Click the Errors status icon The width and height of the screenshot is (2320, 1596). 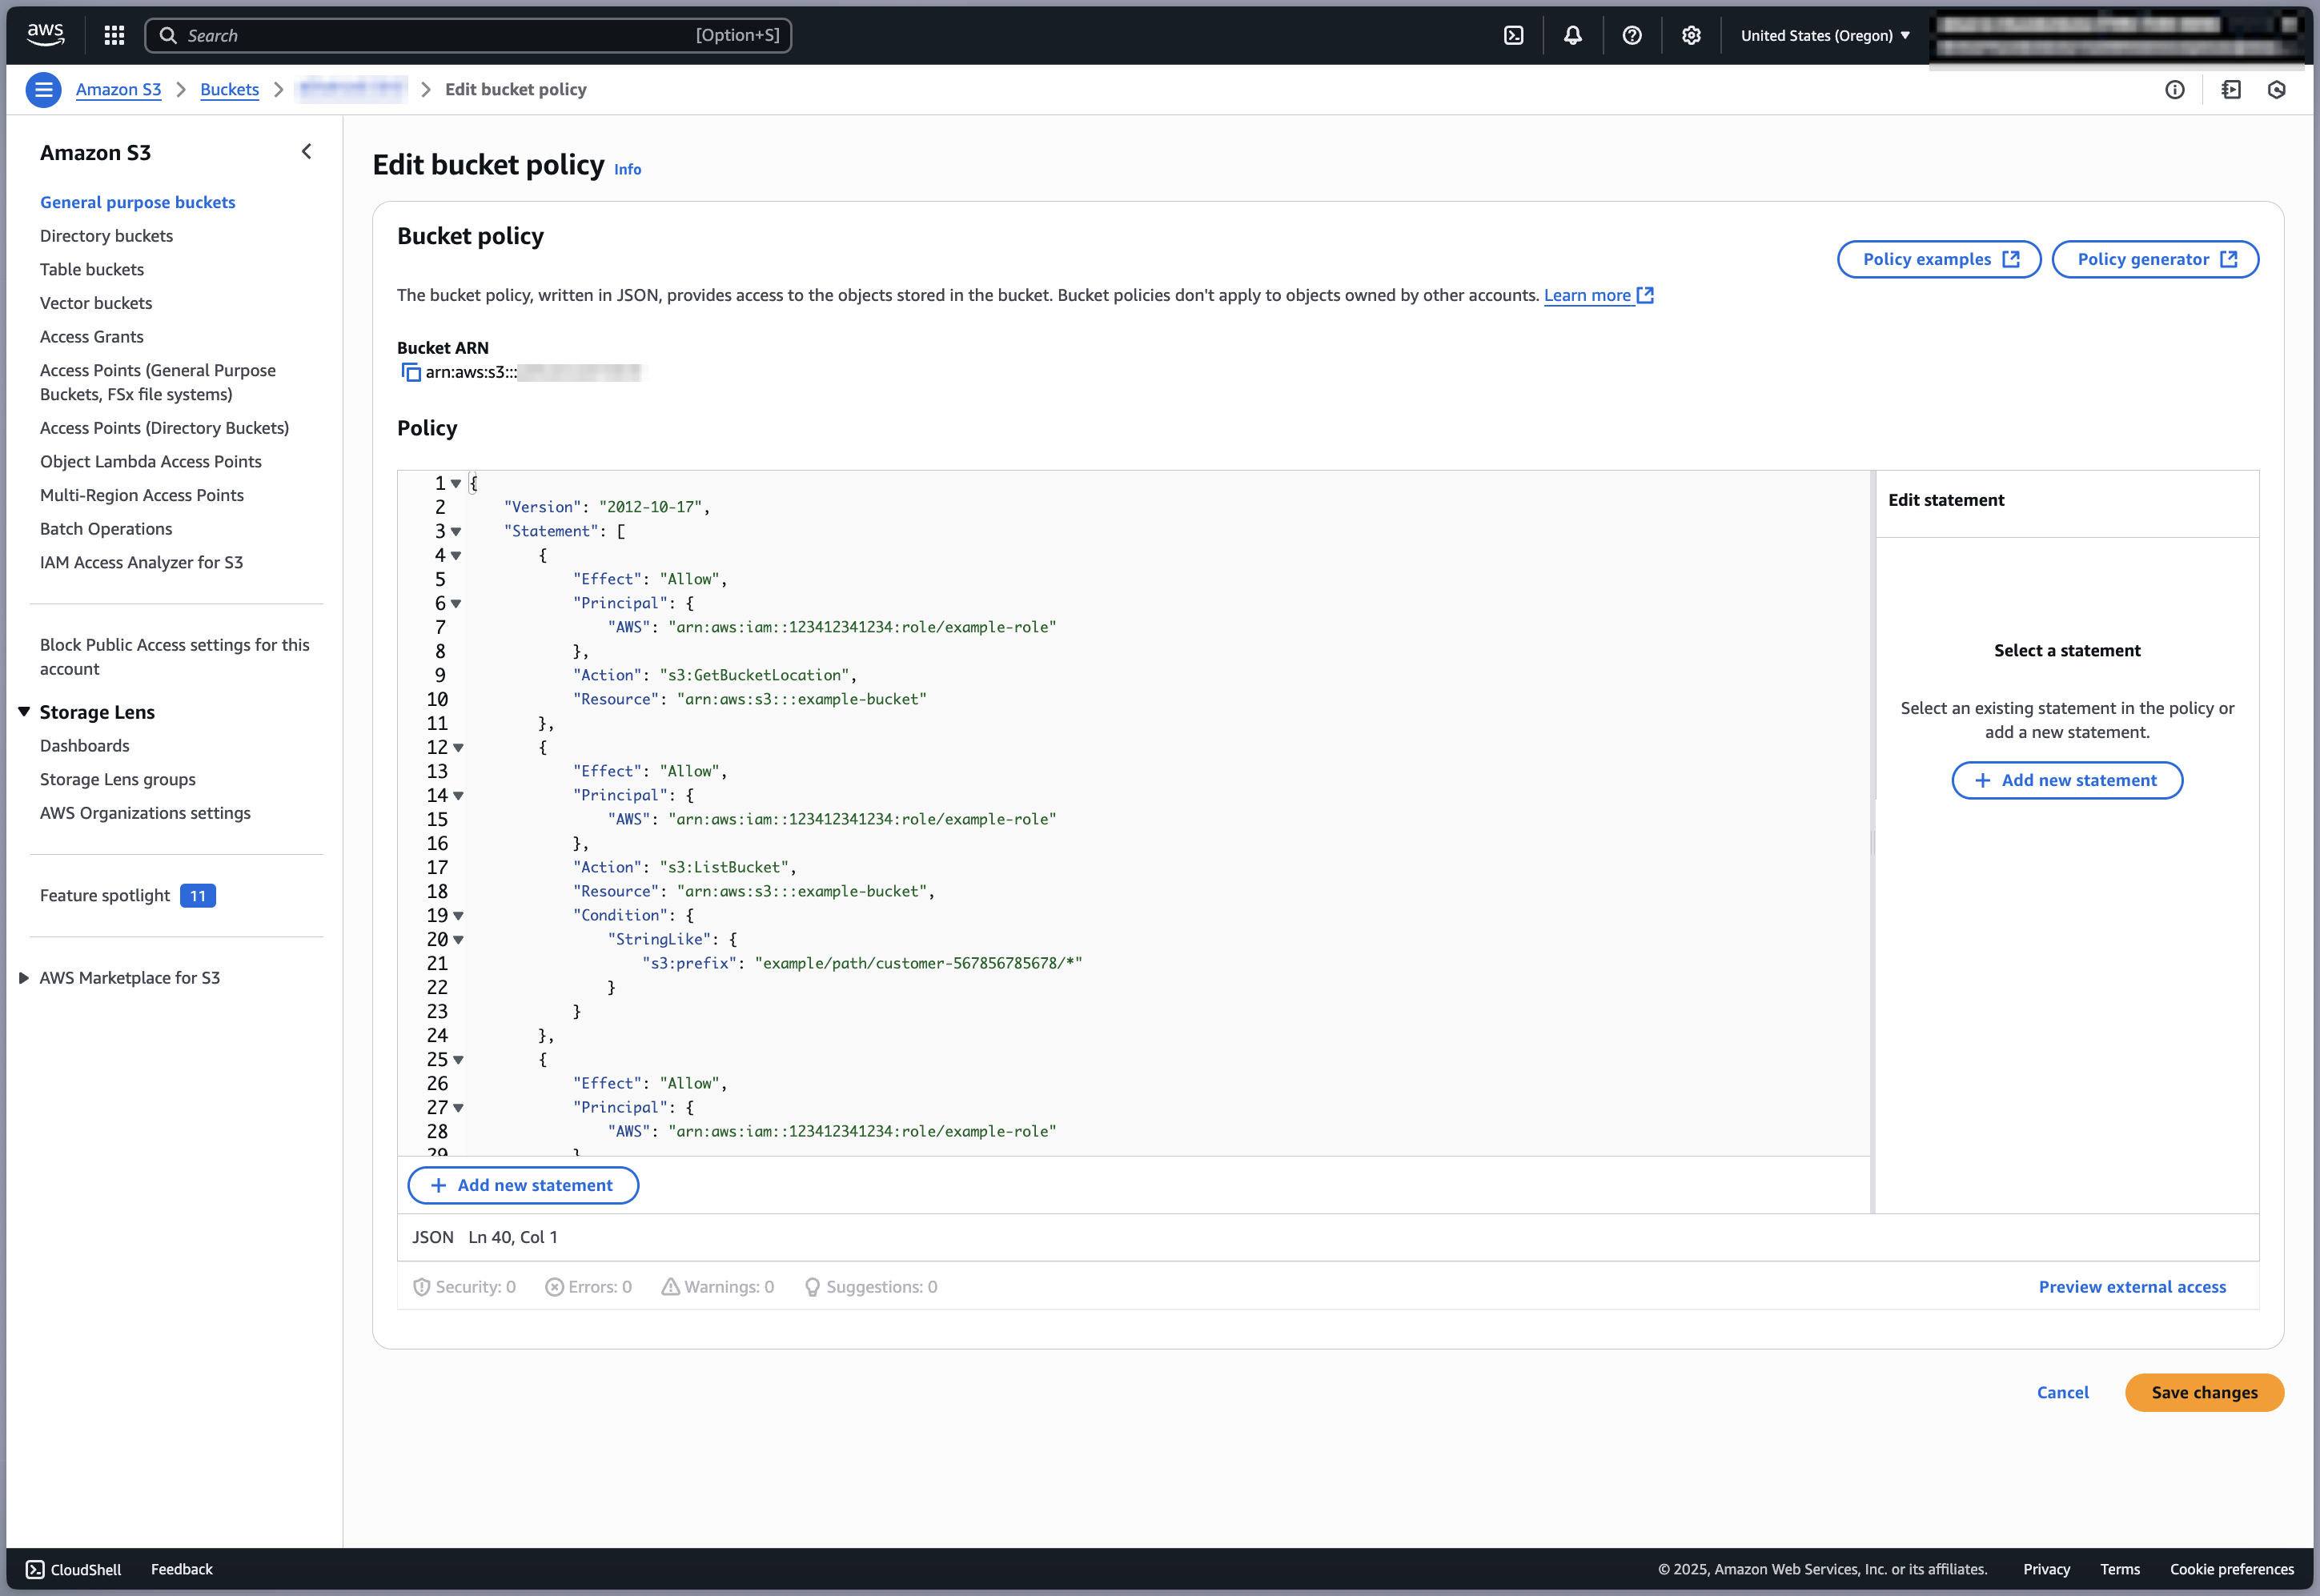point(554,1287)
